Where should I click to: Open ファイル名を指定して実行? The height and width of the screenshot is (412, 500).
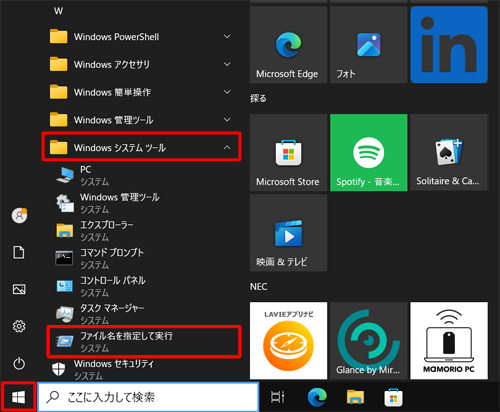click(143, 342)
